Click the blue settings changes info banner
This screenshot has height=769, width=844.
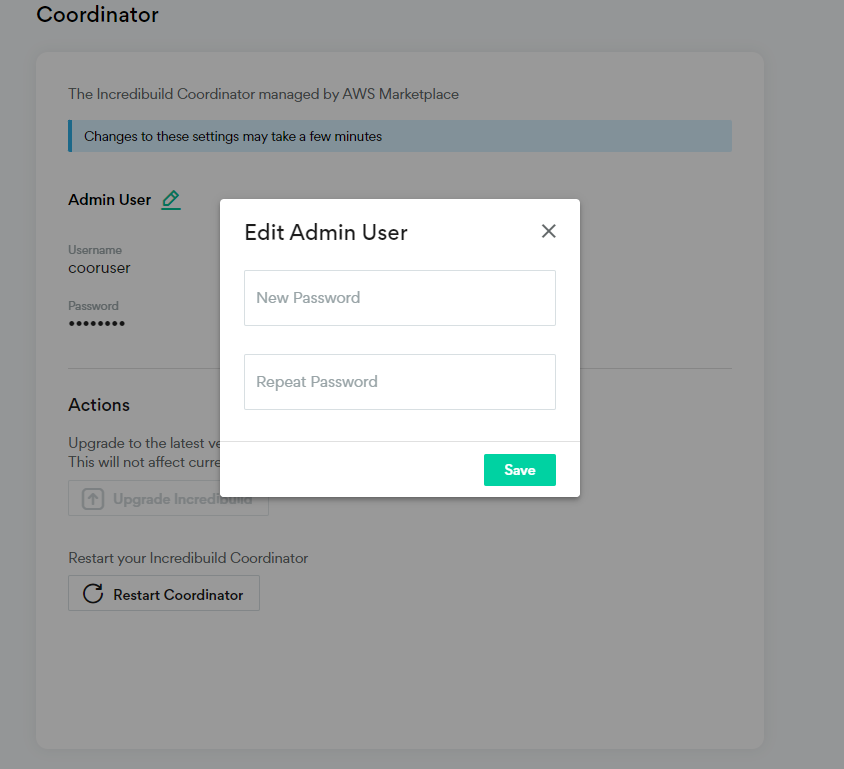(x=400, y=136)
